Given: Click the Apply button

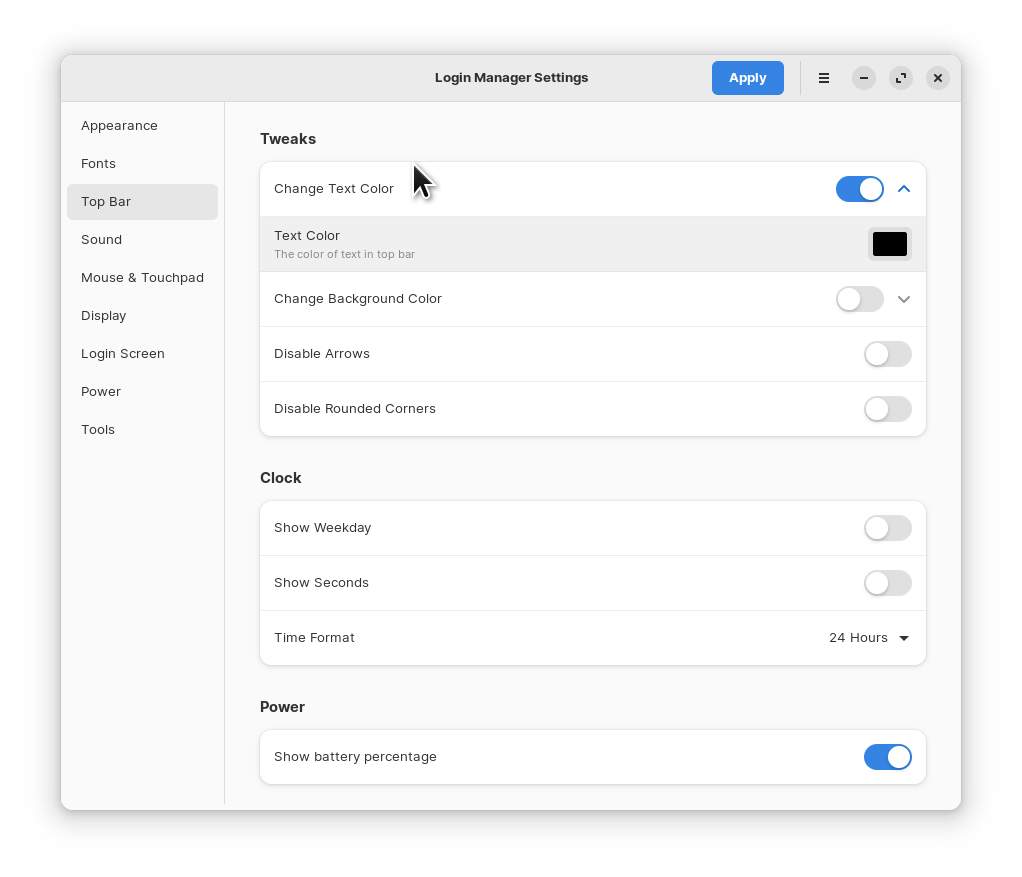Looking at the screenshot, I should click(x=748, y=78).
